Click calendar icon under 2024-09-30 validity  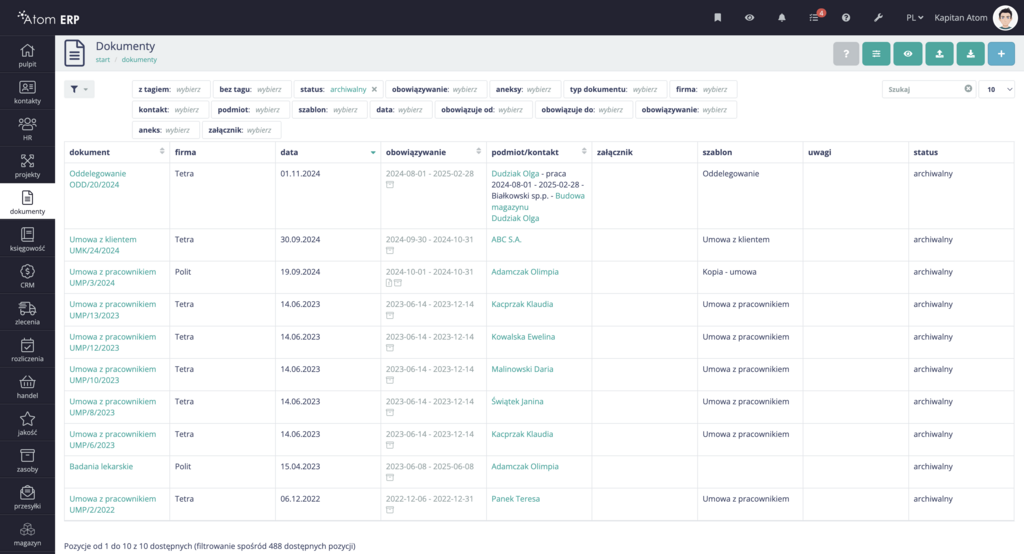point(390,250)
